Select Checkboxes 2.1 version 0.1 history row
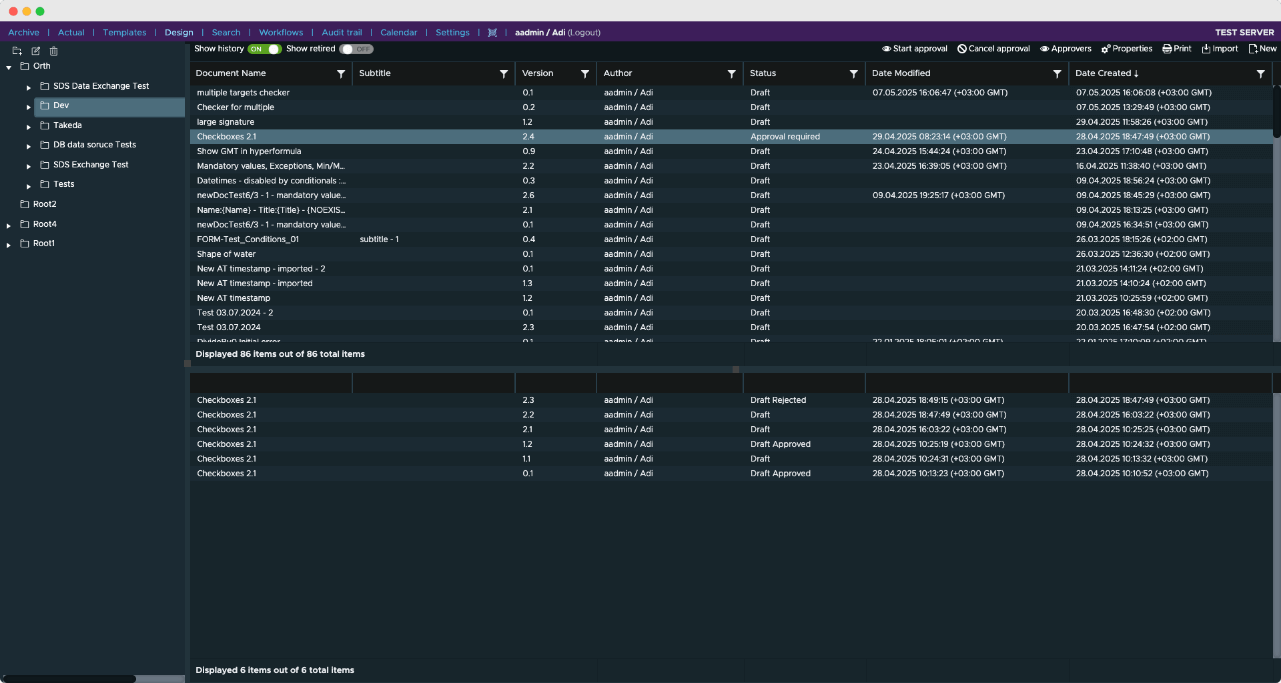The image size is (1281, 683). [x=731, y=473]
